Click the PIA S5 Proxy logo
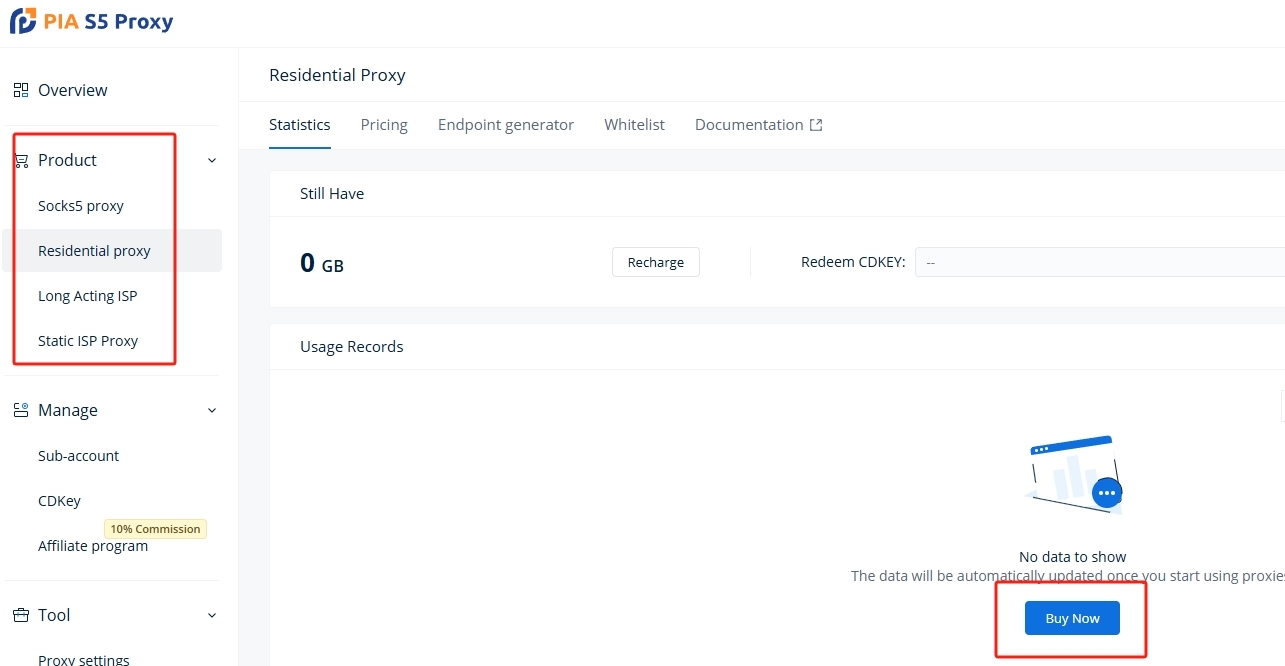Viewport: 1285px width, 666px height. [91, 21]
